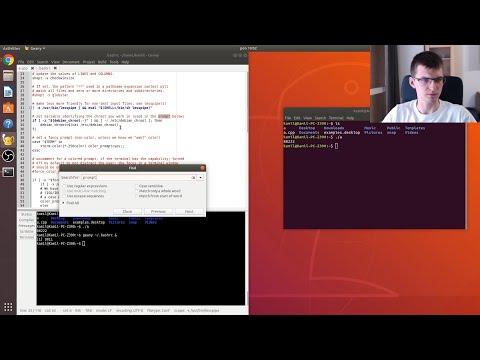480x360 pixels.
Task: Open Ubuntu Software from the dock
Action: [8, 108]
